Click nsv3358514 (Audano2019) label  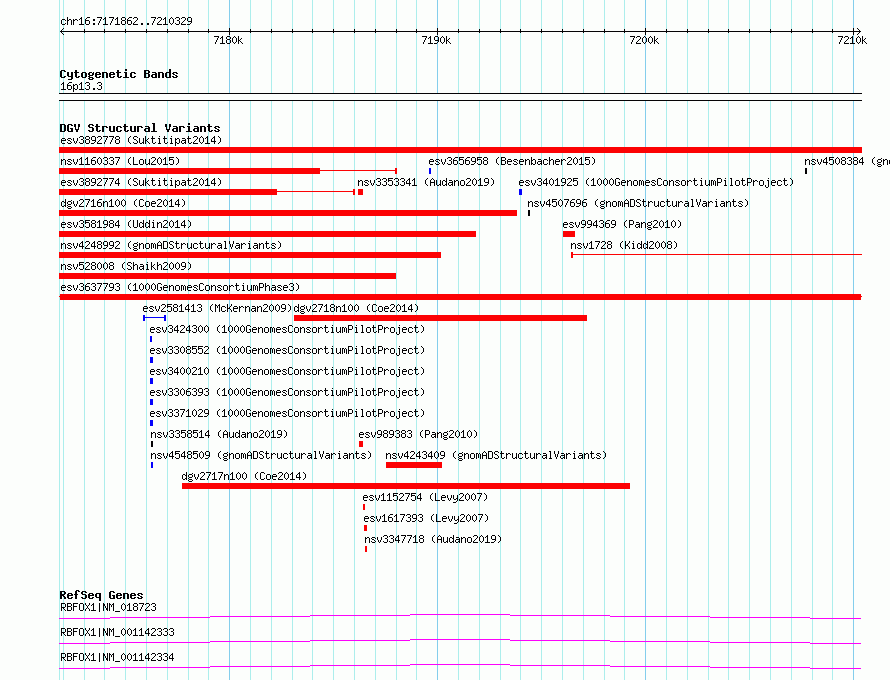click(219, 434)
